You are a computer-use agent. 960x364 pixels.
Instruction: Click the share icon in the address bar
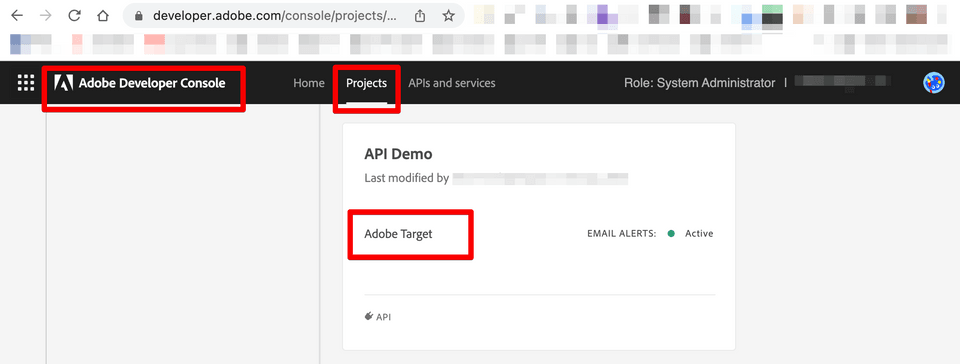(420, 16)
